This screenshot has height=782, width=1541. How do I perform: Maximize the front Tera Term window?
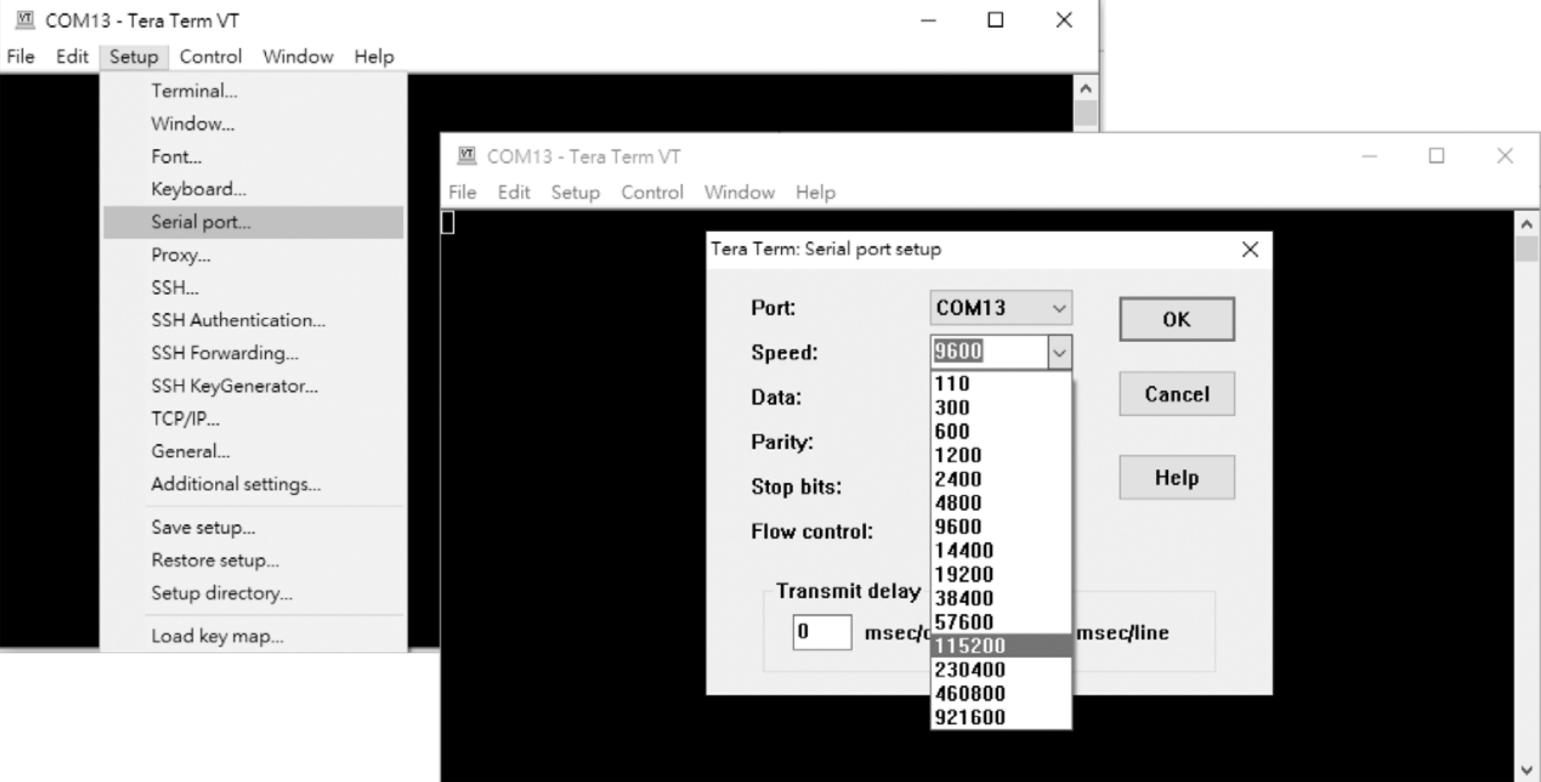[1437, 156]
